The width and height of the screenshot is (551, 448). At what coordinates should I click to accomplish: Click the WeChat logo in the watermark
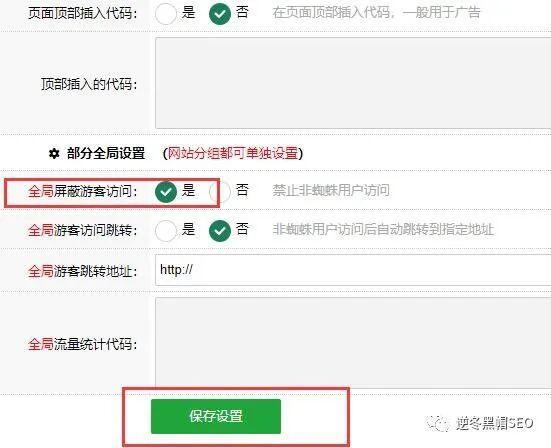438,423
